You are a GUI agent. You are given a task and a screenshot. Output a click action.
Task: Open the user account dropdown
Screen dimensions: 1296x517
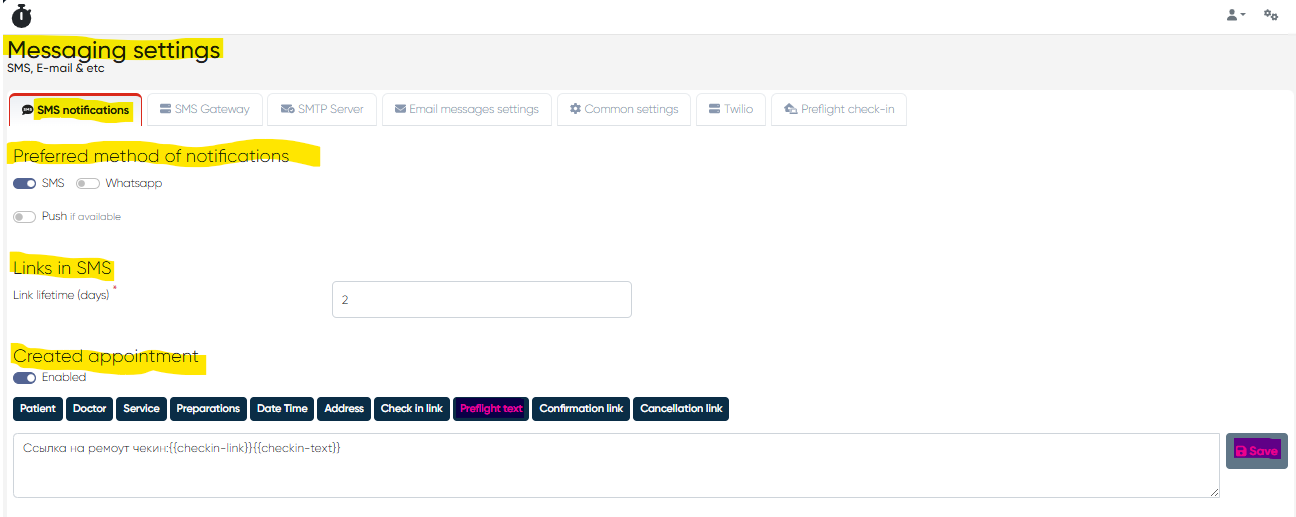[x=1236, y=15]
